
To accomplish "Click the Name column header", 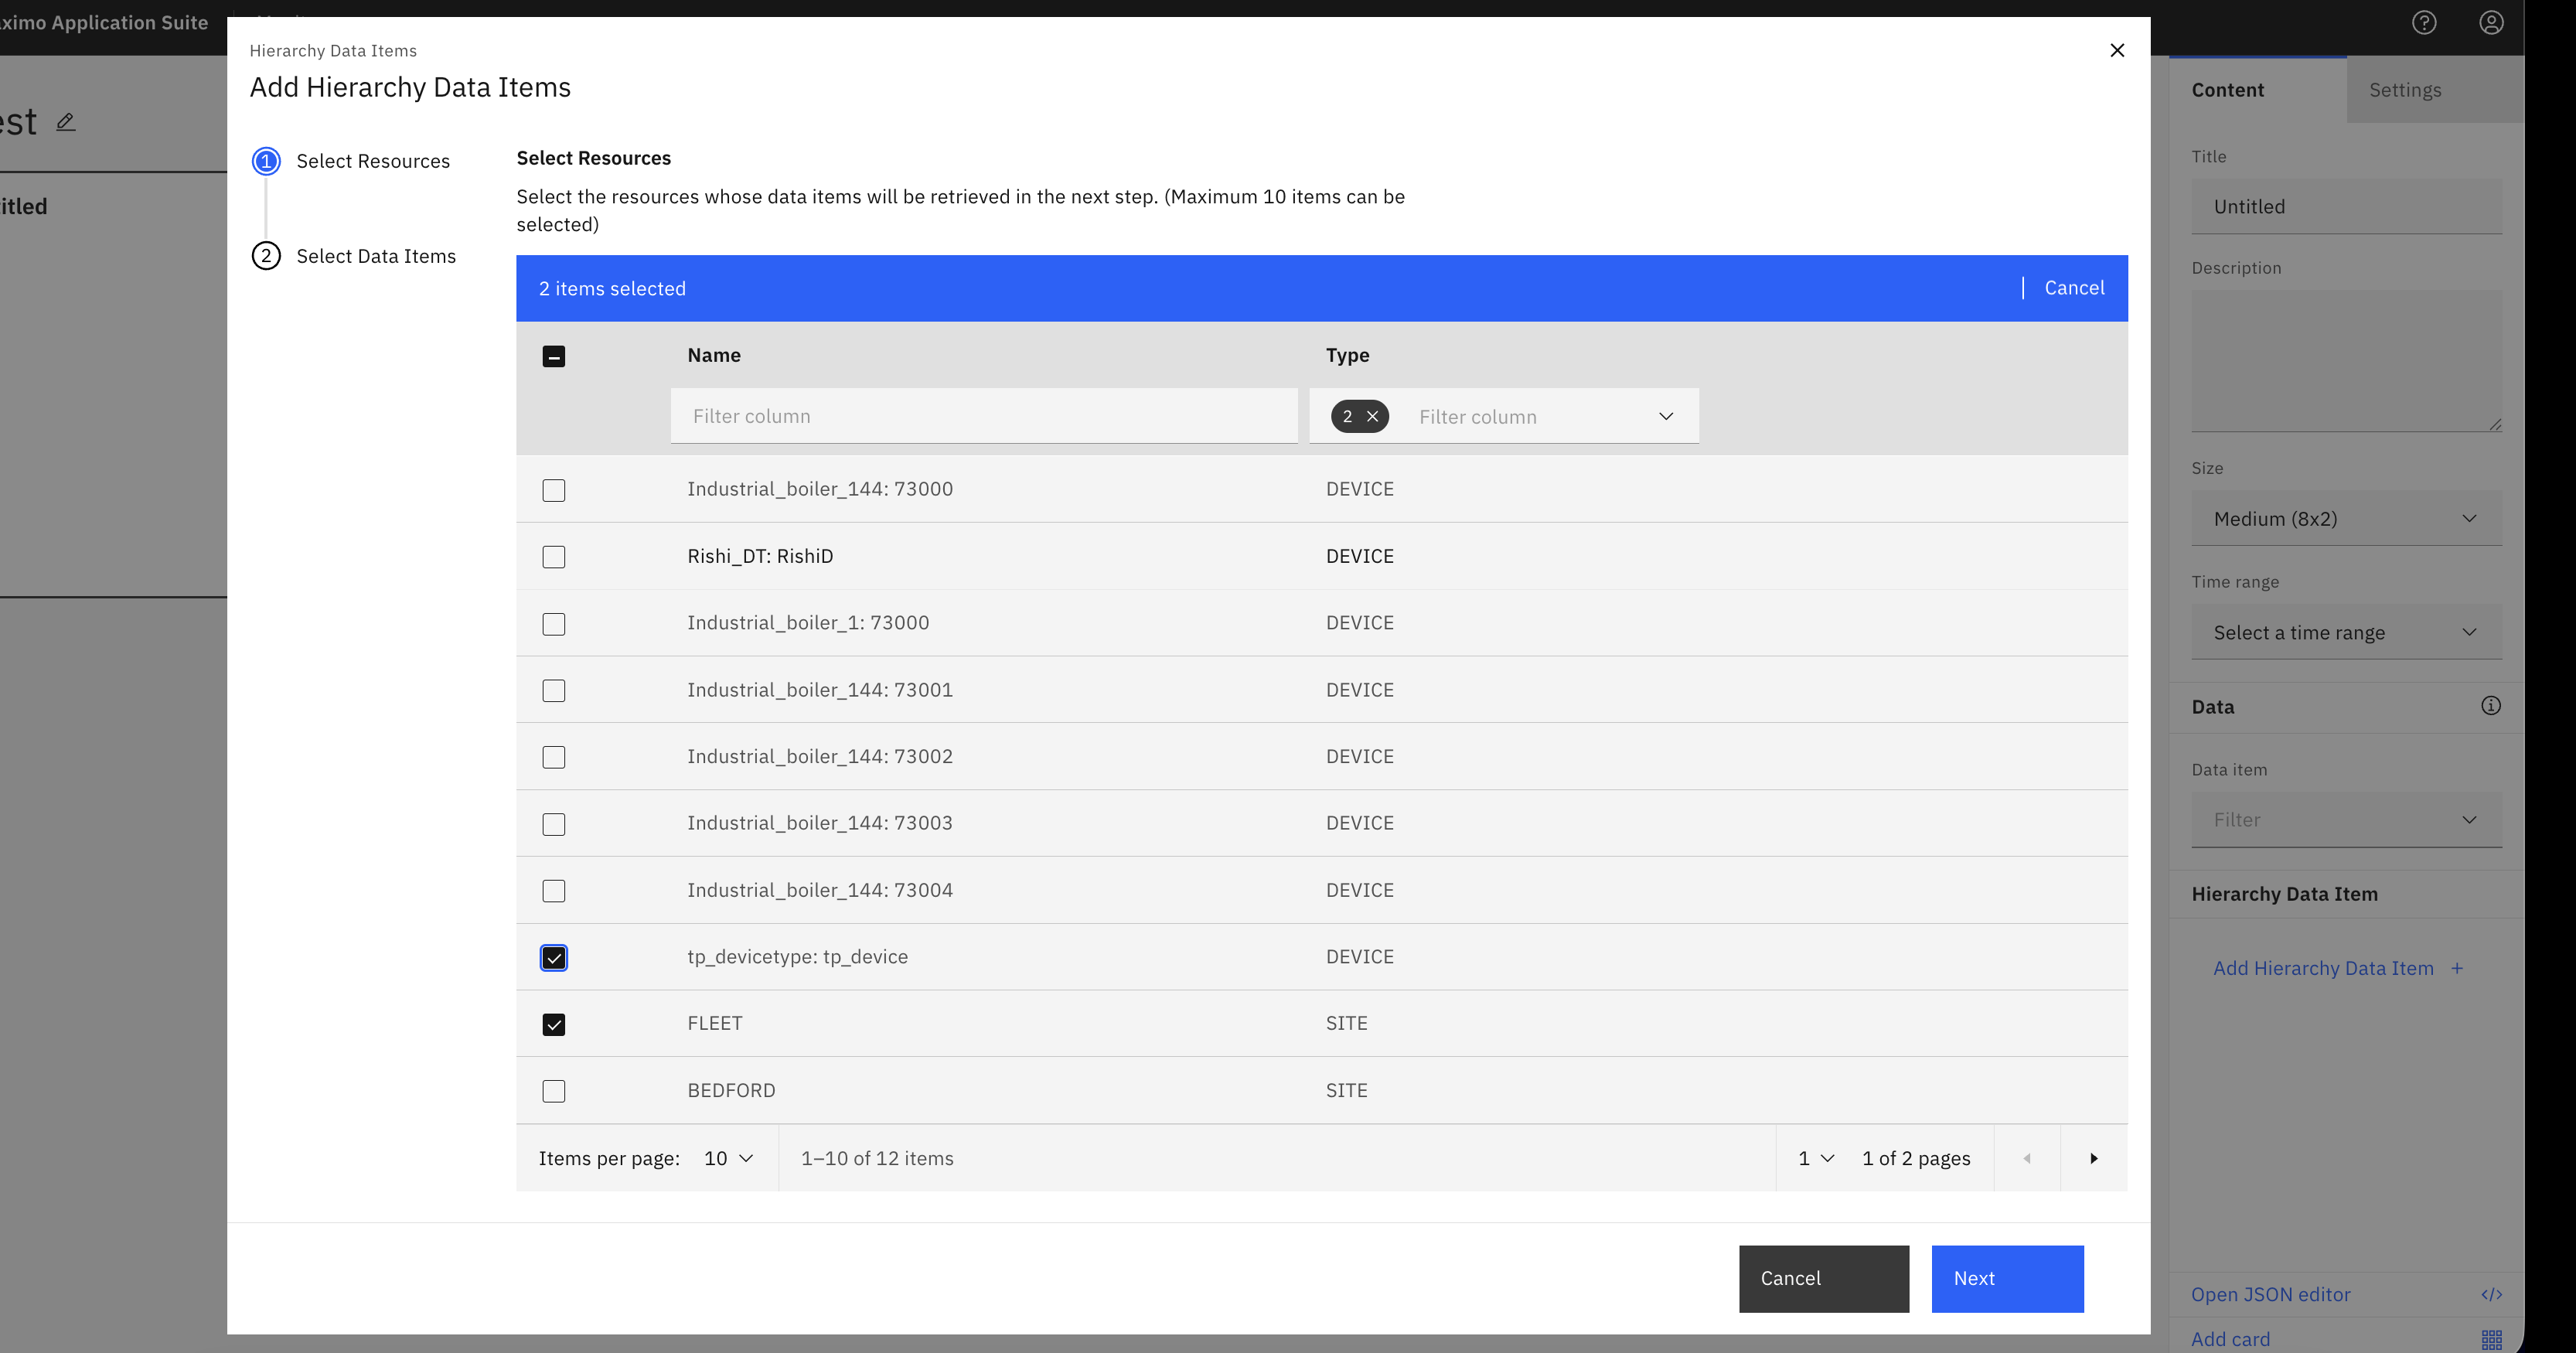I will coord(714,355).
